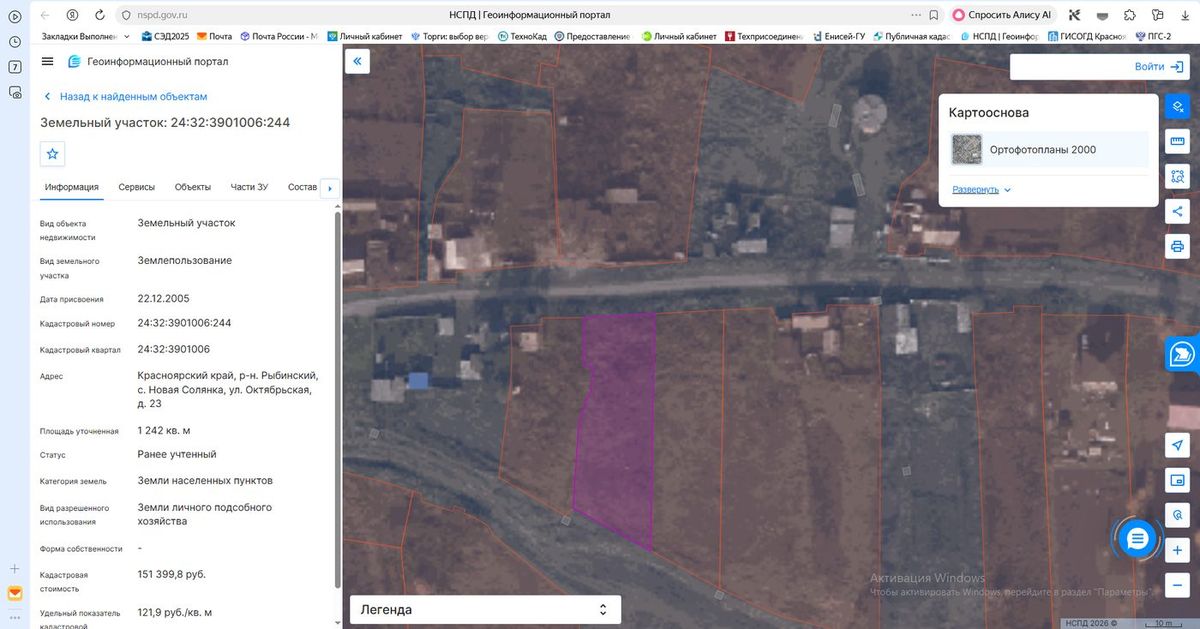
Task: Activate the area search selection tool
Action: 1177,177
